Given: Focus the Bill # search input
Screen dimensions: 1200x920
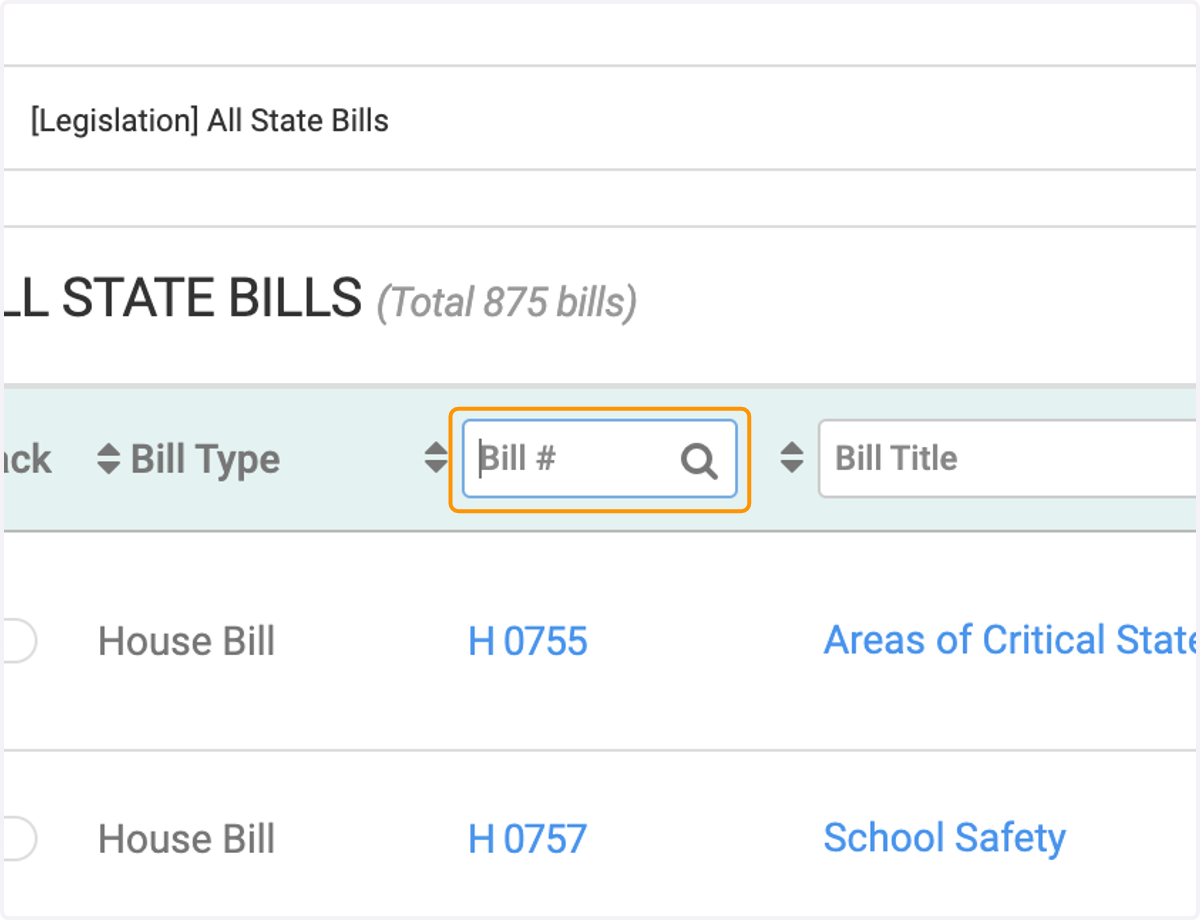Looking at the screenshot, I should 599,459.
